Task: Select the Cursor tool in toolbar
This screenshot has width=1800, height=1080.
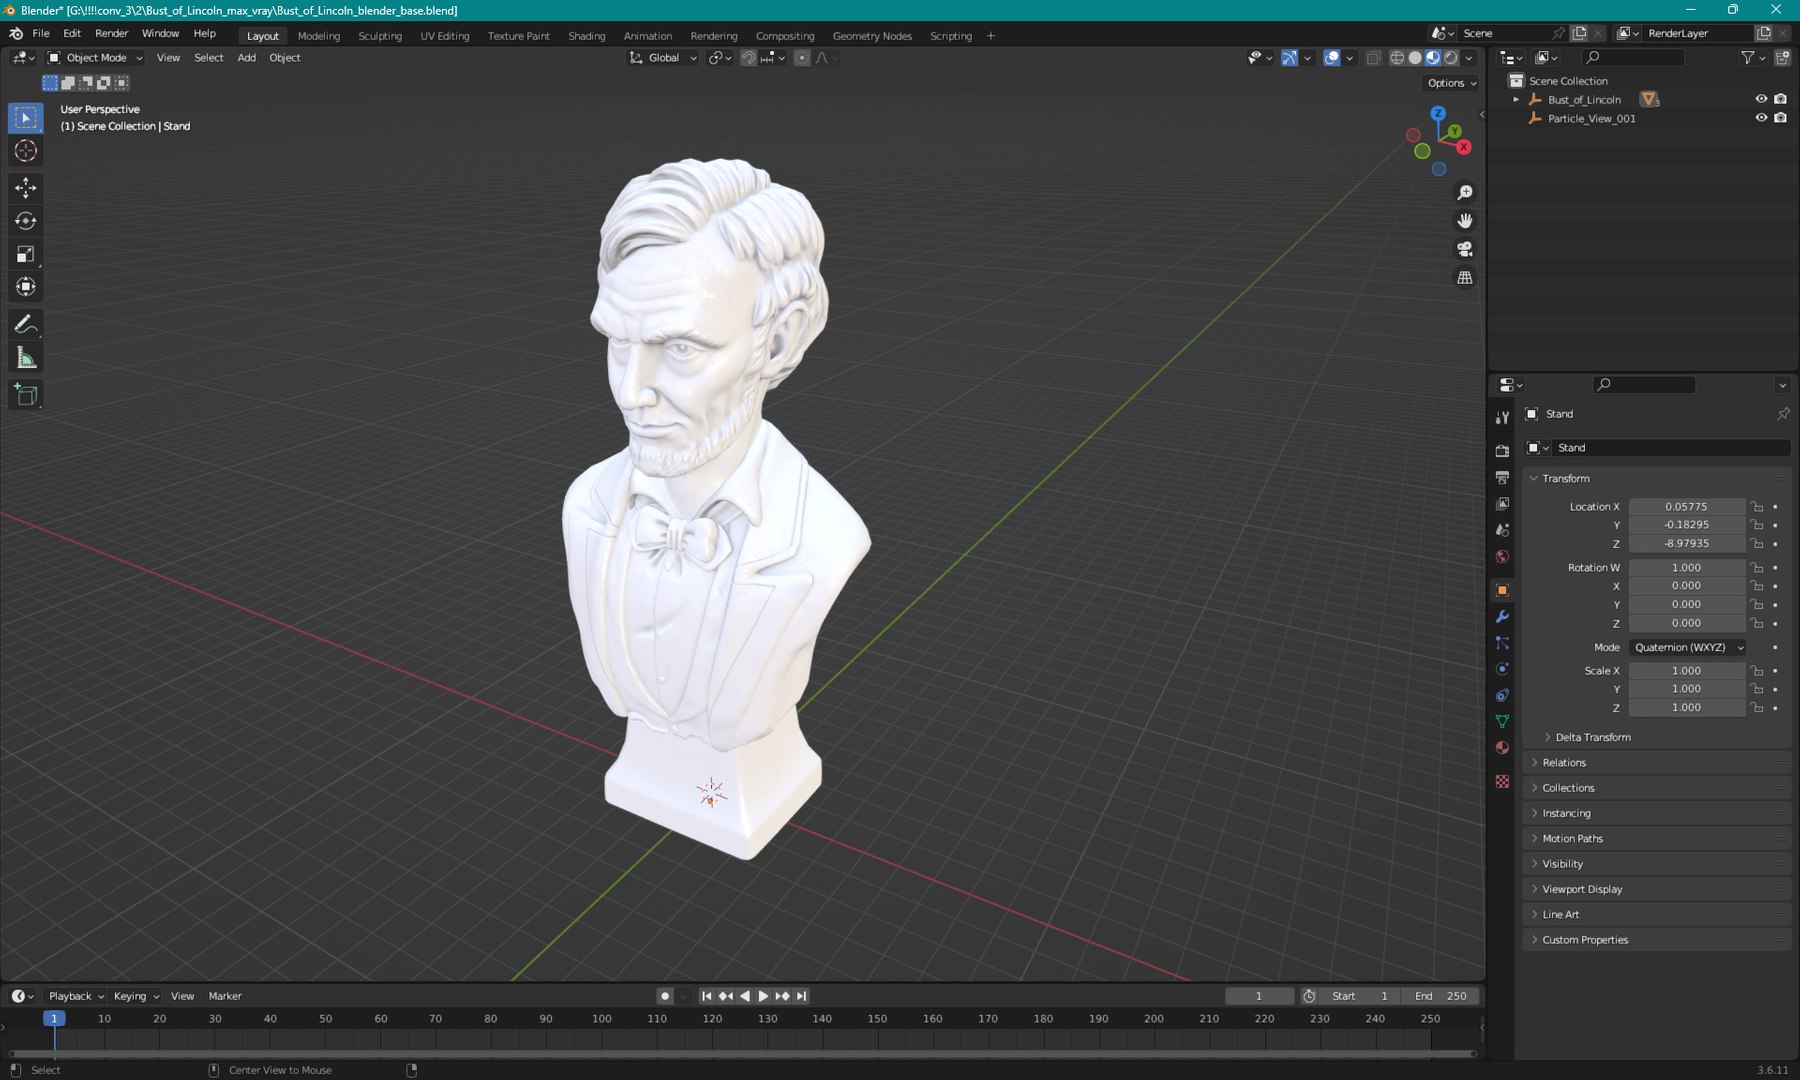Action: pos(26,151)
